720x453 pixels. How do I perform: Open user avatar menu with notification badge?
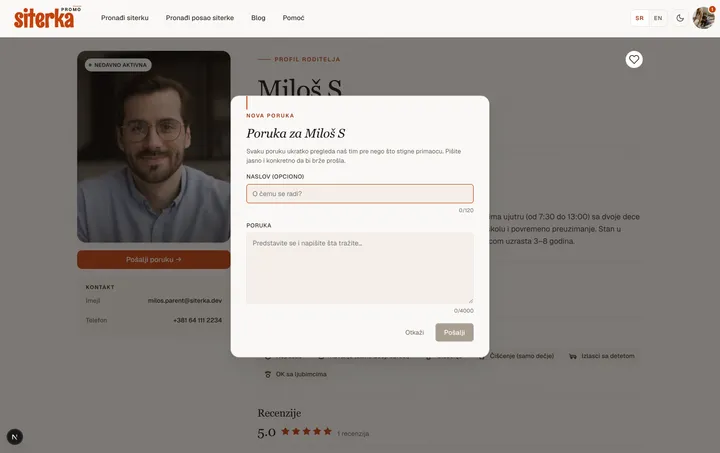[x=703, y=18]
